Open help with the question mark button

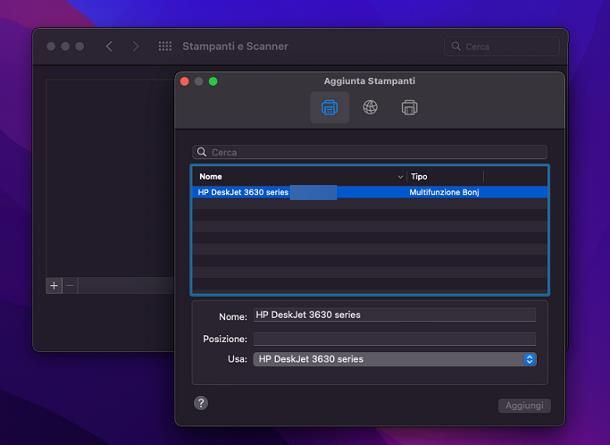tap(201, 403)
